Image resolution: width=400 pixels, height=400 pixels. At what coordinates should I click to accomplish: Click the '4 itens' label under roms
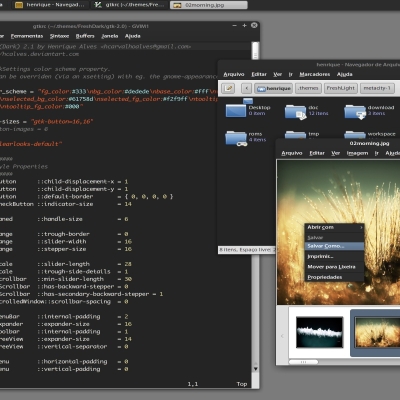257,140
